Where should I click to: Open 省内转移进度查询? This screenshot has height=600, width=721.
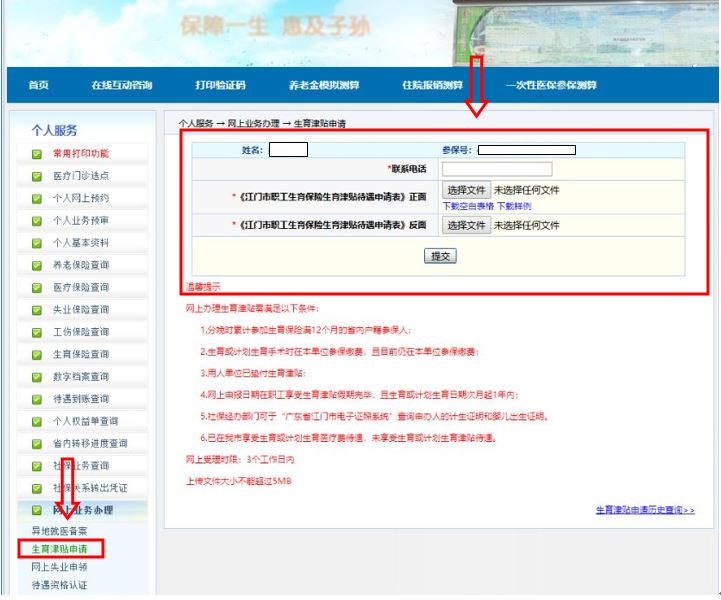(91, 444)
